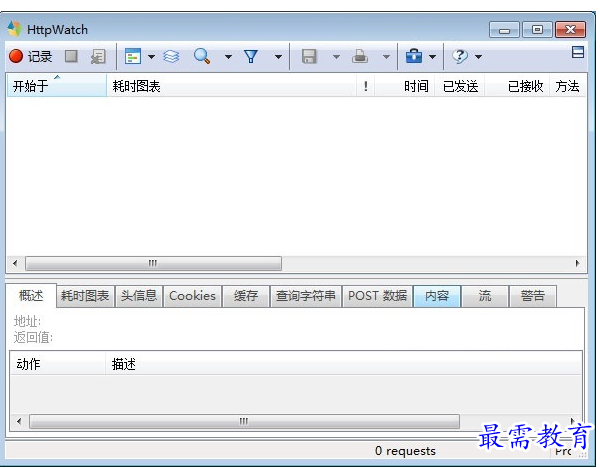Click the Help question mark icon
The width and height of the screenshot is (600, 468).
tap(460, 57)
